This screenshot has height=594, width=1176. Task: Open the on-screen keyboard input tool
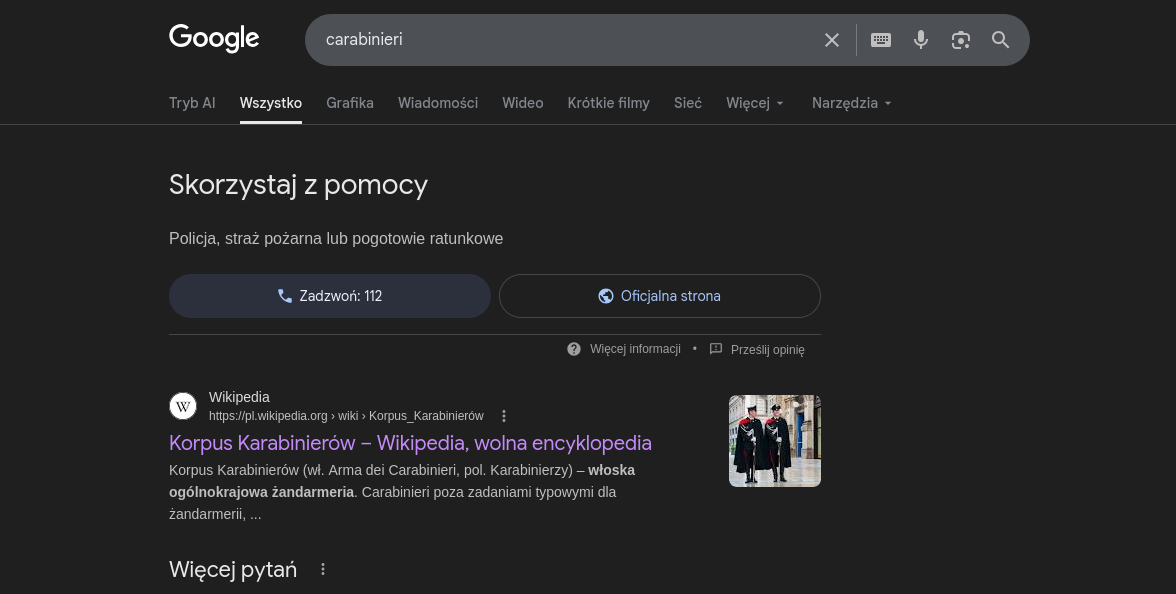[880, 40]
